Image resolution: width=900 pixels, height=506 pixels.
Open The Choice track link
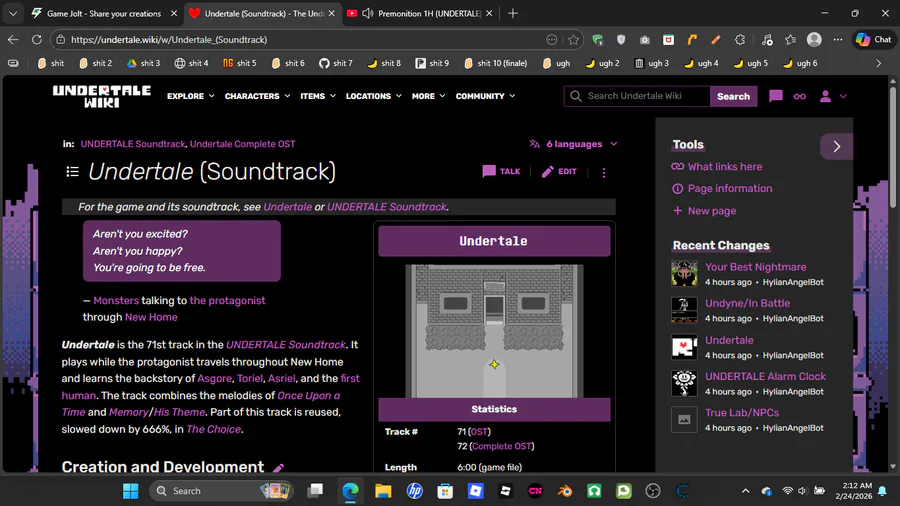click(x=214, y=429)
